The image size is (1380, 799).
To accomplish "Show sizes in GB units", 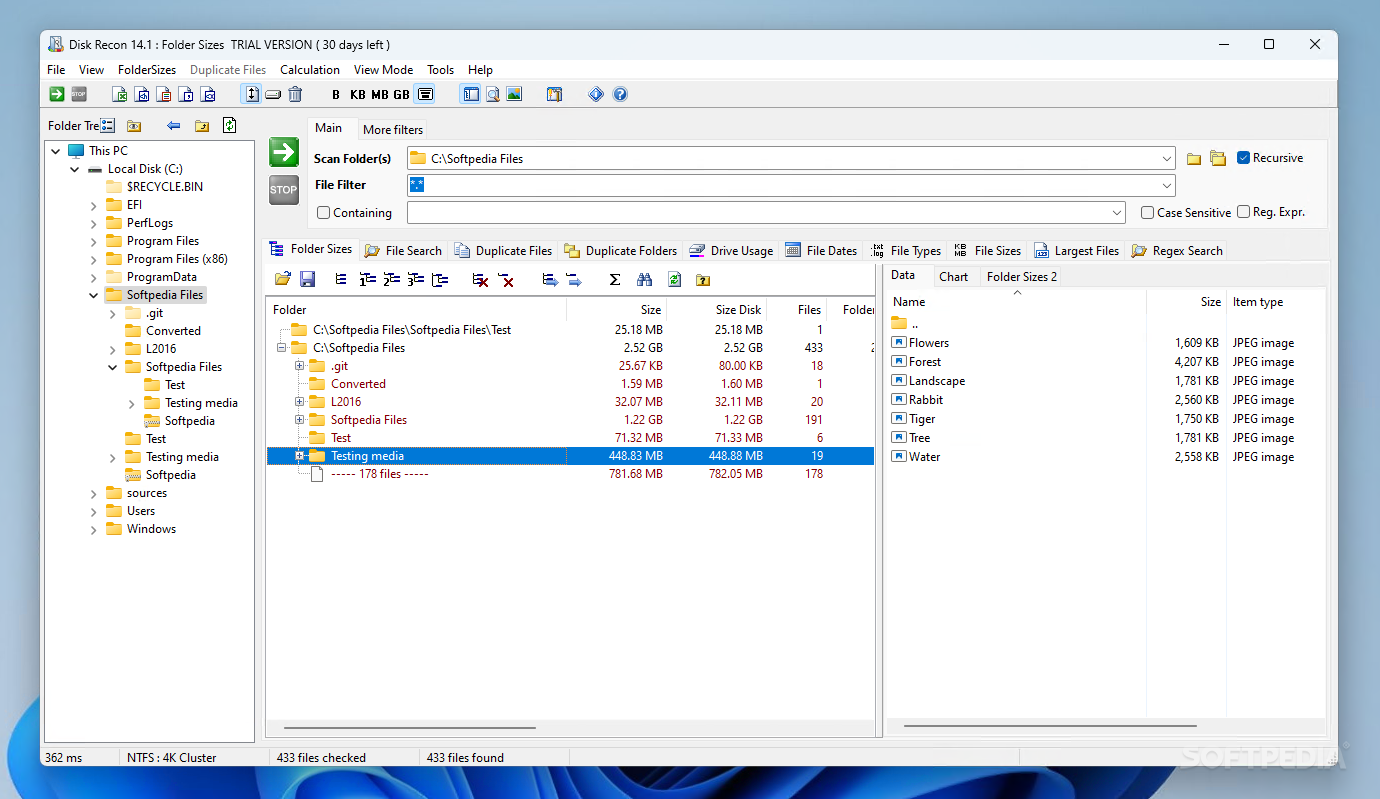I will click(401, 95).
